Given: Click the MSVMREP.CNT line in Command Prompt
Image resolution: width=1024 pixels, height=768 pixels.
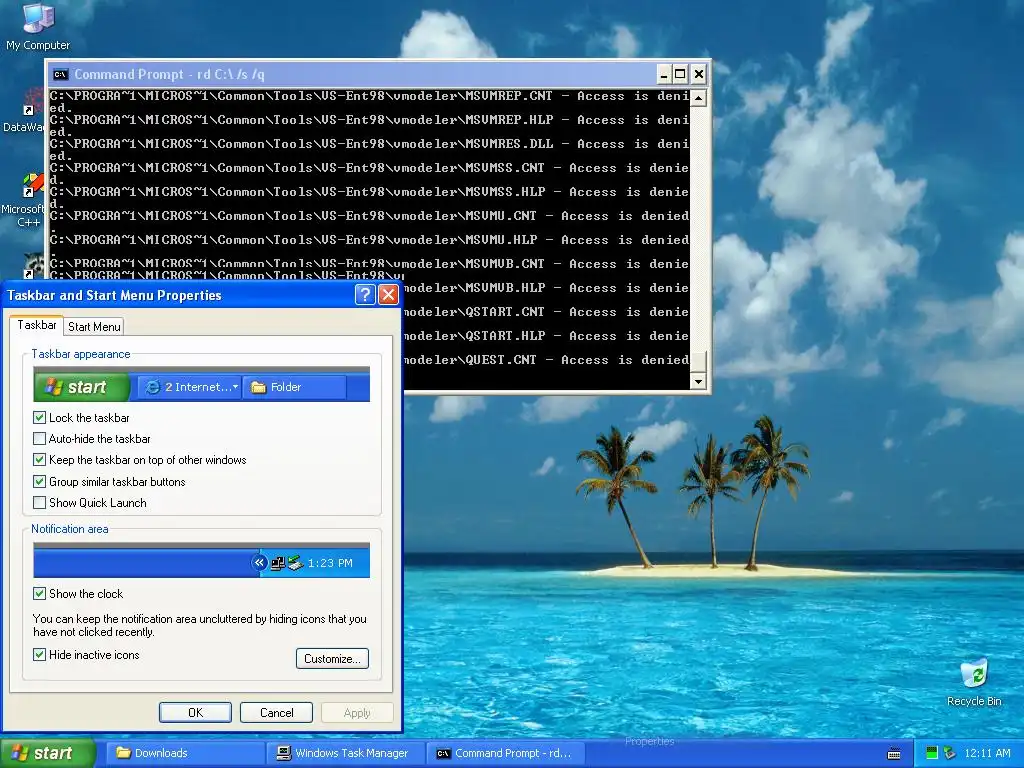Looking at the screenshot, I should click(x=369, y=96).
